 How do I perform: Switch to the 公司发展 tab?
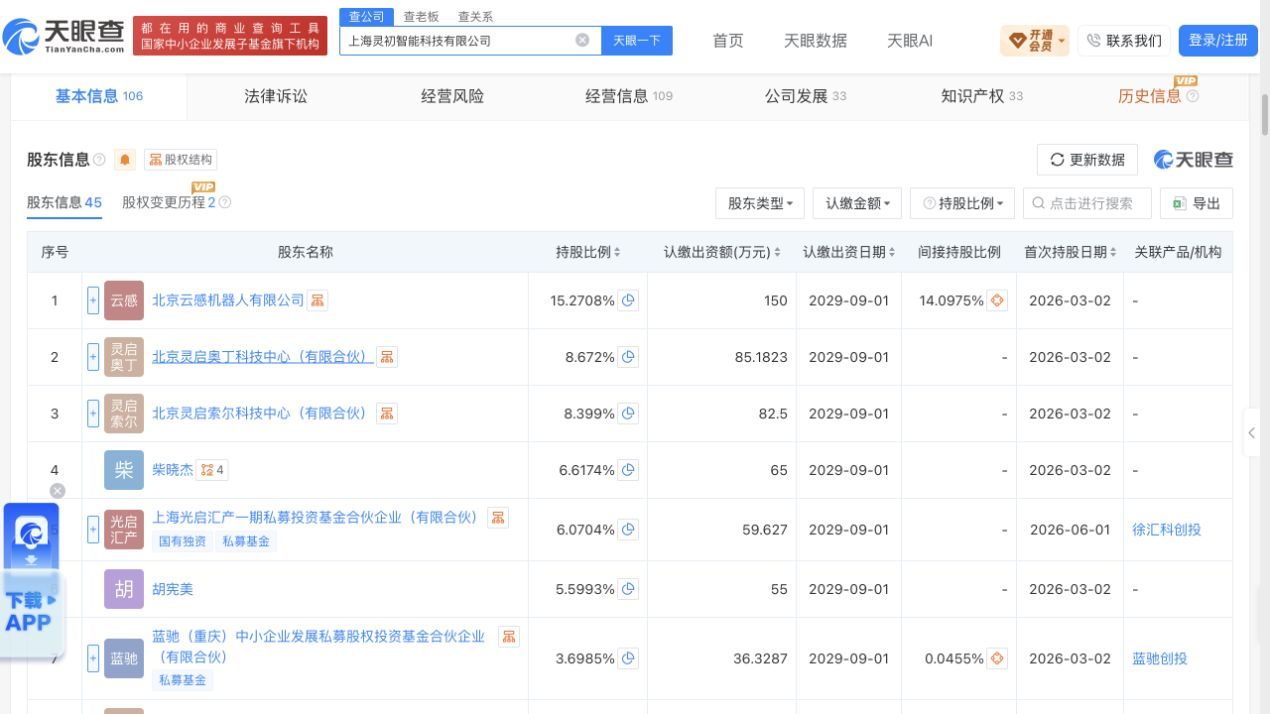click(805, 96)
